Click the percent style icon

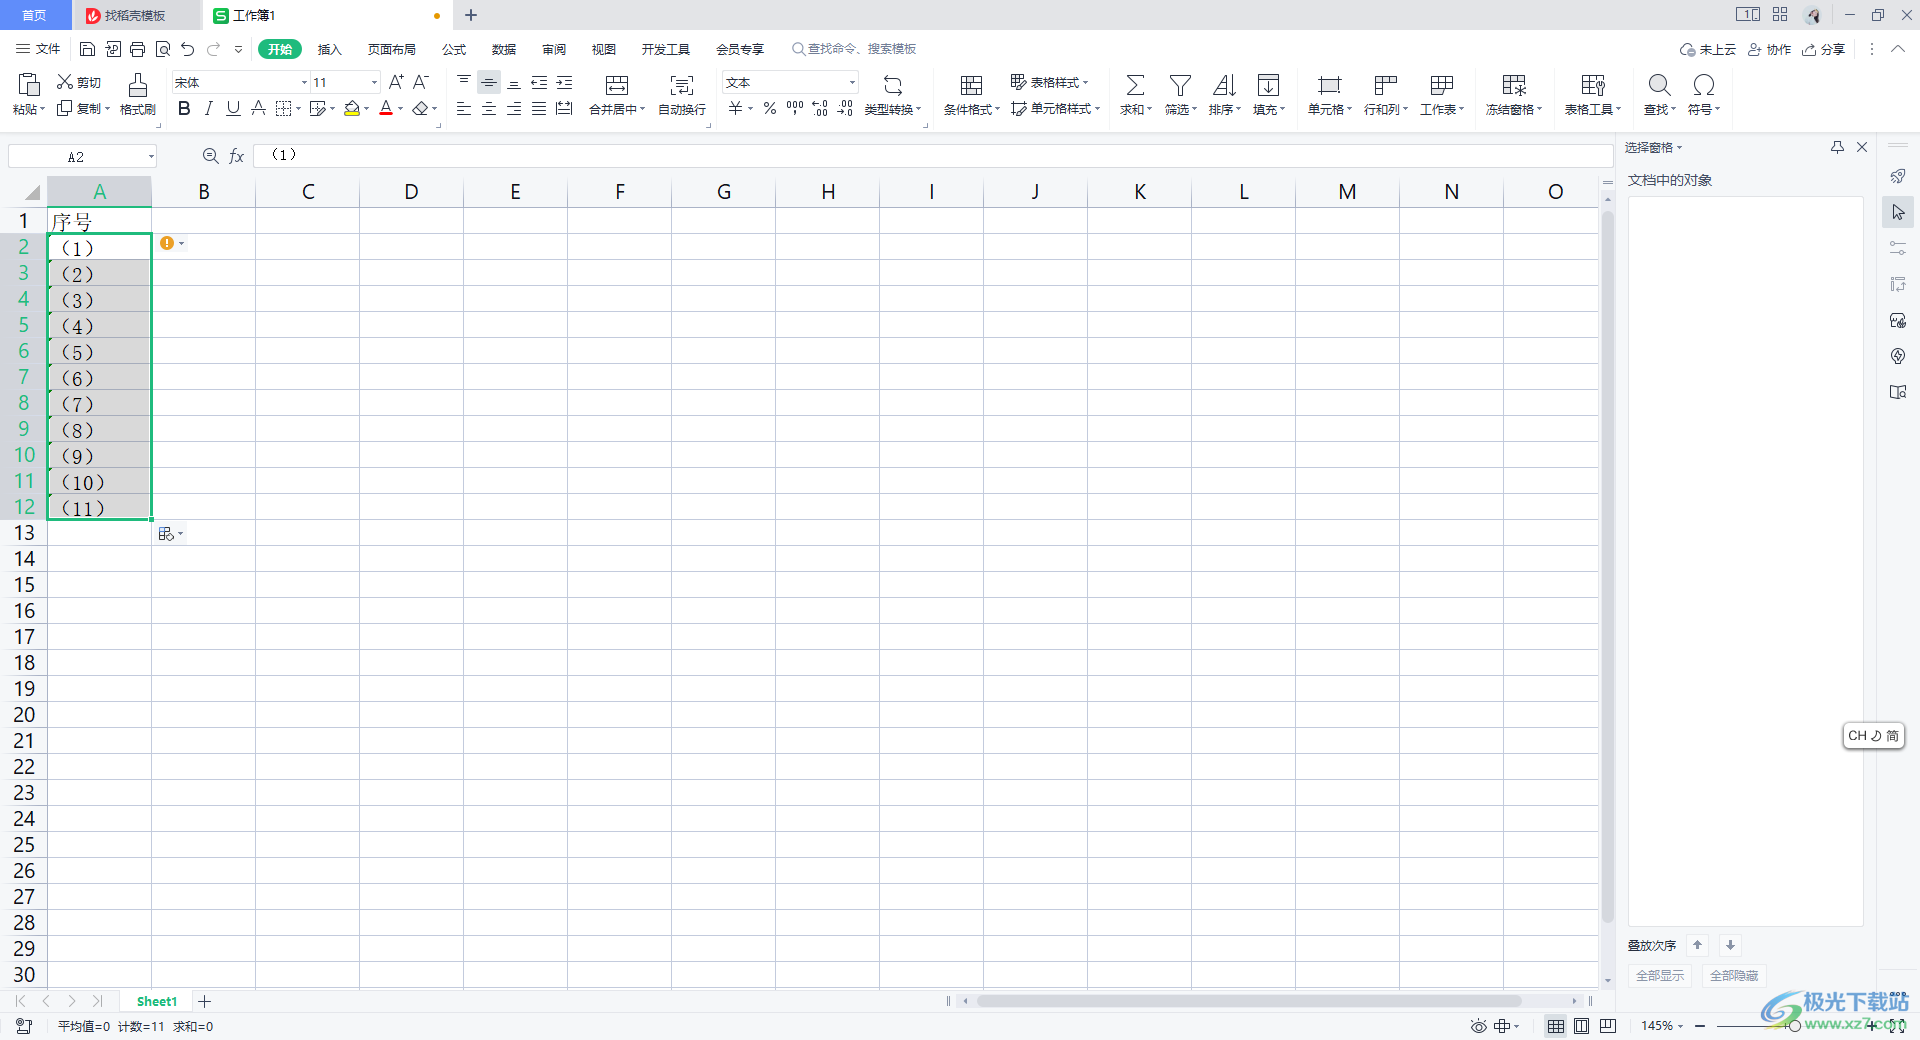point(770,108)
